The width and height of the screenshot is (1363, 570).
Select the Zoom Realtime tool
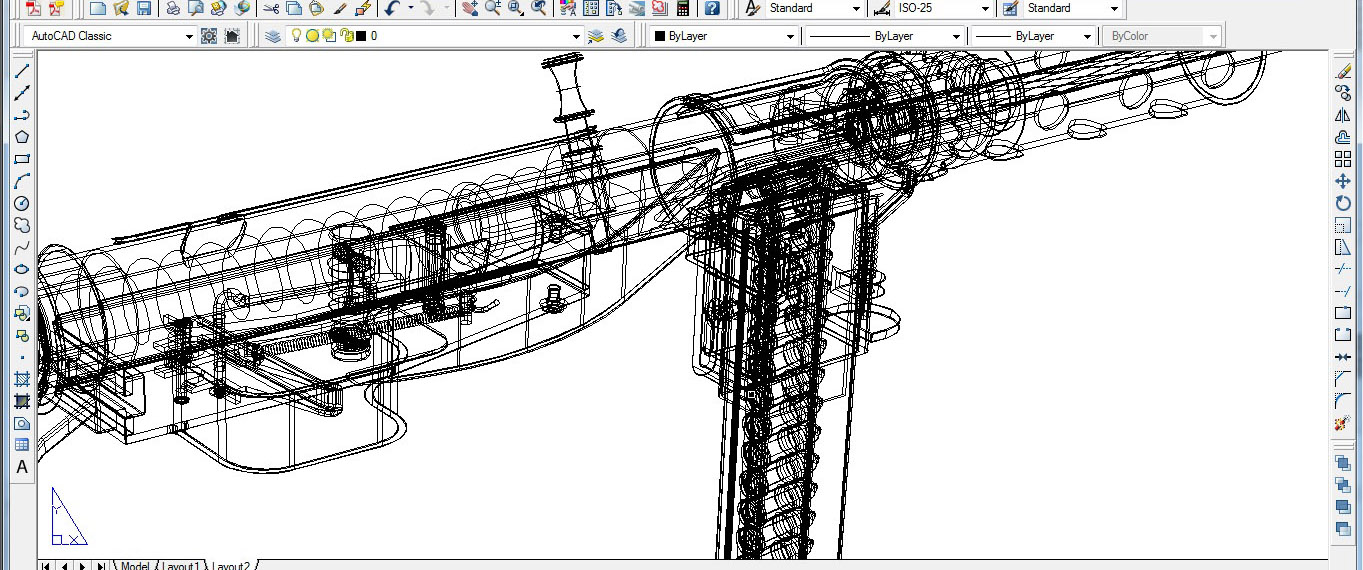click(x=493, y=8)
